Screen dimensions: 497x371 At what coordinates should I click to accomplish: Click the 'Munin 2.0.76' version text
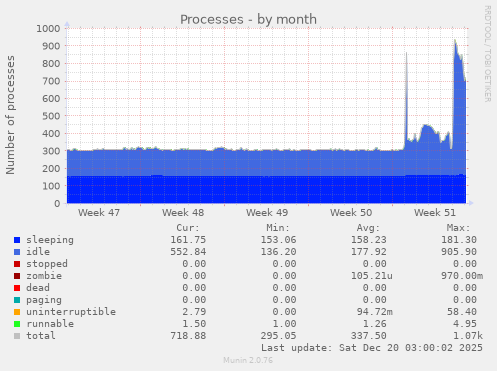[x=248, y=360]
